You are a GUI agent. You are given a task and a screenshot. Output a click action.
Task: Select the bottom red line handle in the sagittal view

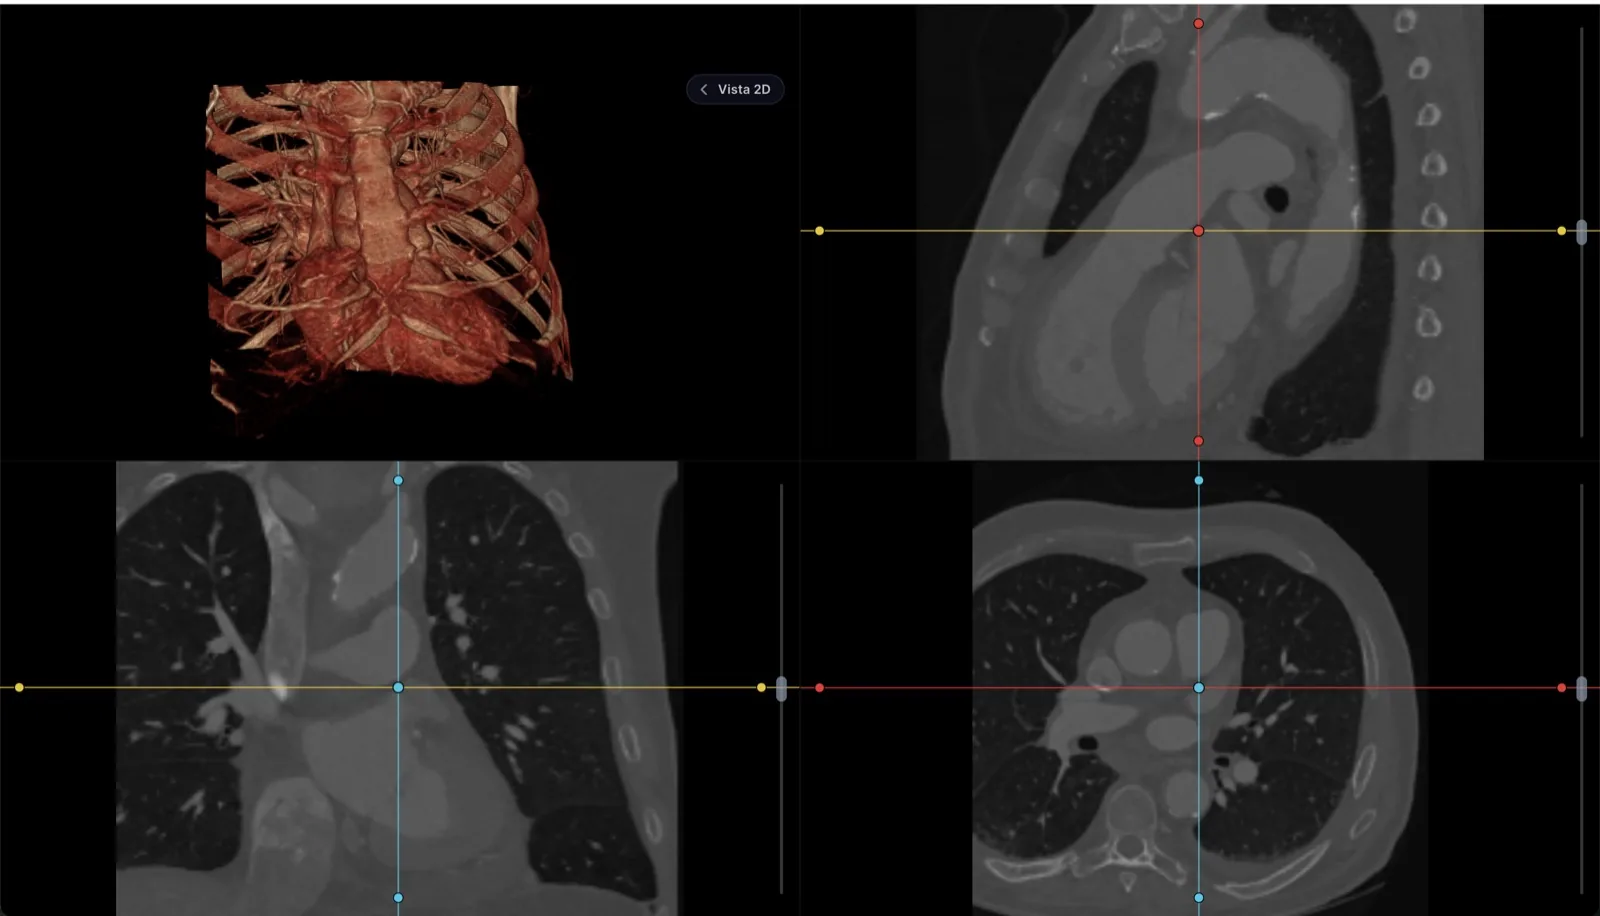1199,441
